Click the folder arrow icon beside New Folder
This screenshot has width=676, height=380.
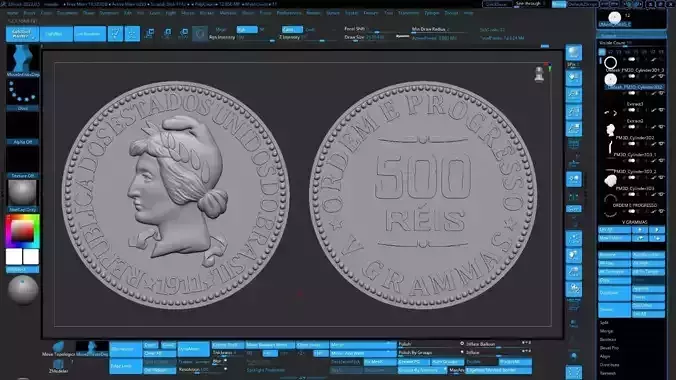point(639,238)
